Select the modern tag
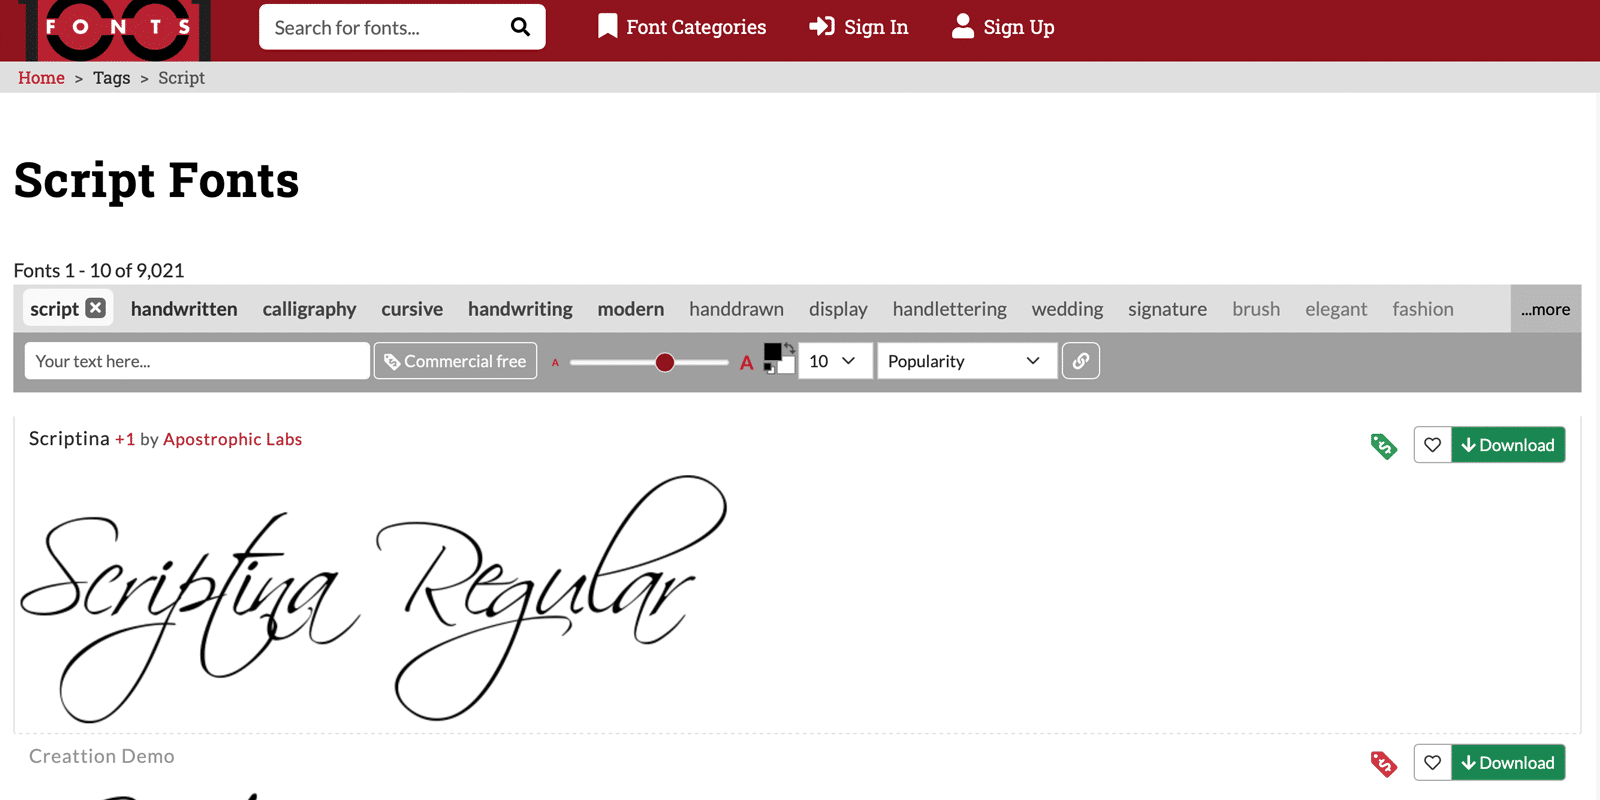 tap(631, 309)
